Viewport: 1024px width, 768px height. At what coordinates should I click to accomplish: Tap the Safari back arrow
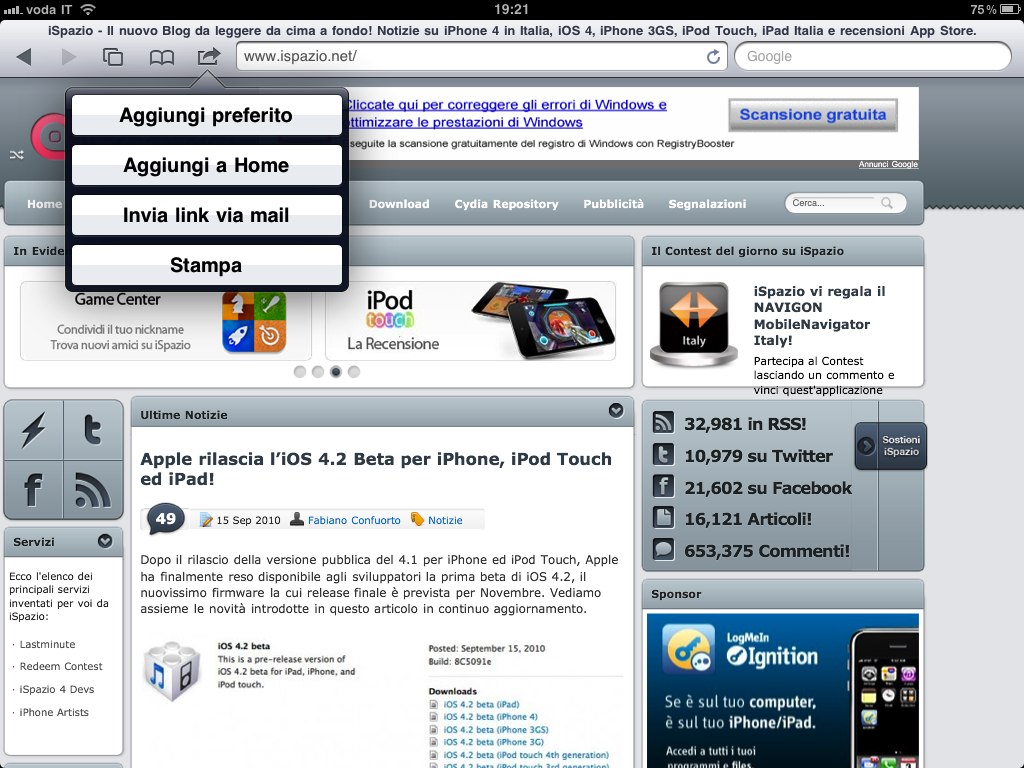tap(24, 57)
